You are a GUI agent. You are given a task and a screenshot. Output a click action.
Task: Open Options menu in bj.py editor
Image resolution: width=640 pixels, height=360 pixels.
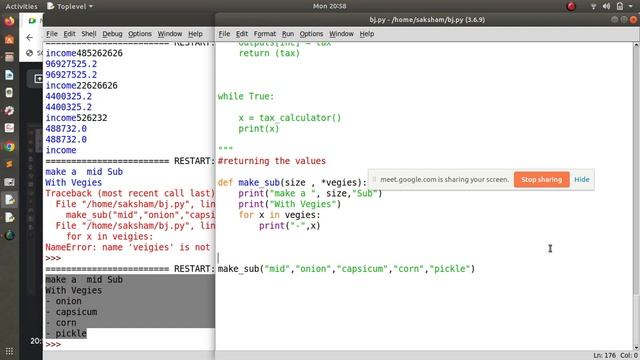[311, 34]
